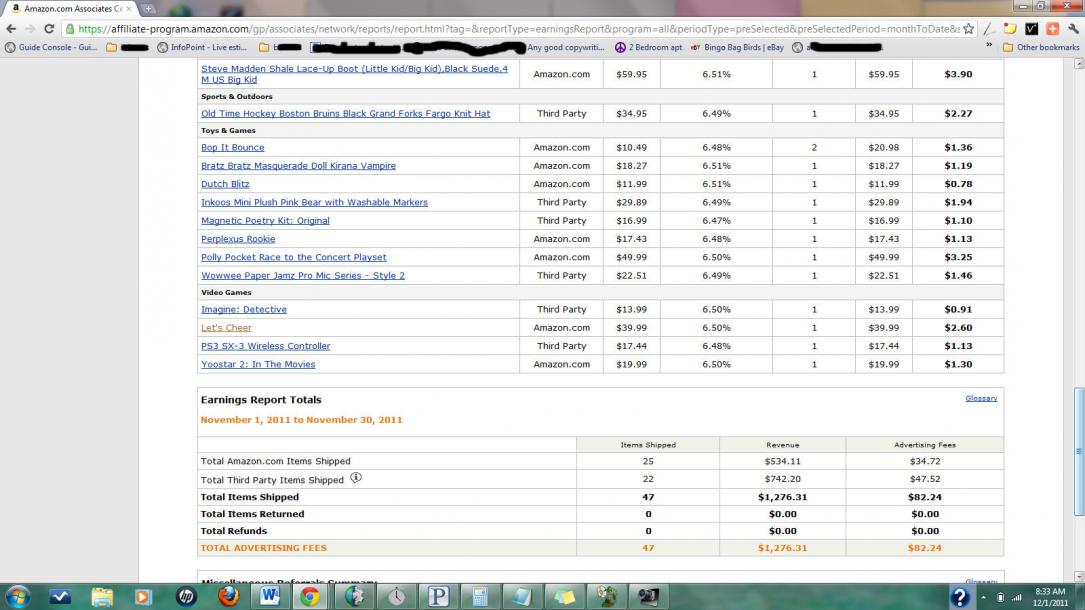1085x610 pixels.
Task: Click the browser forward arrow
Action: click(x=30, y=29)
